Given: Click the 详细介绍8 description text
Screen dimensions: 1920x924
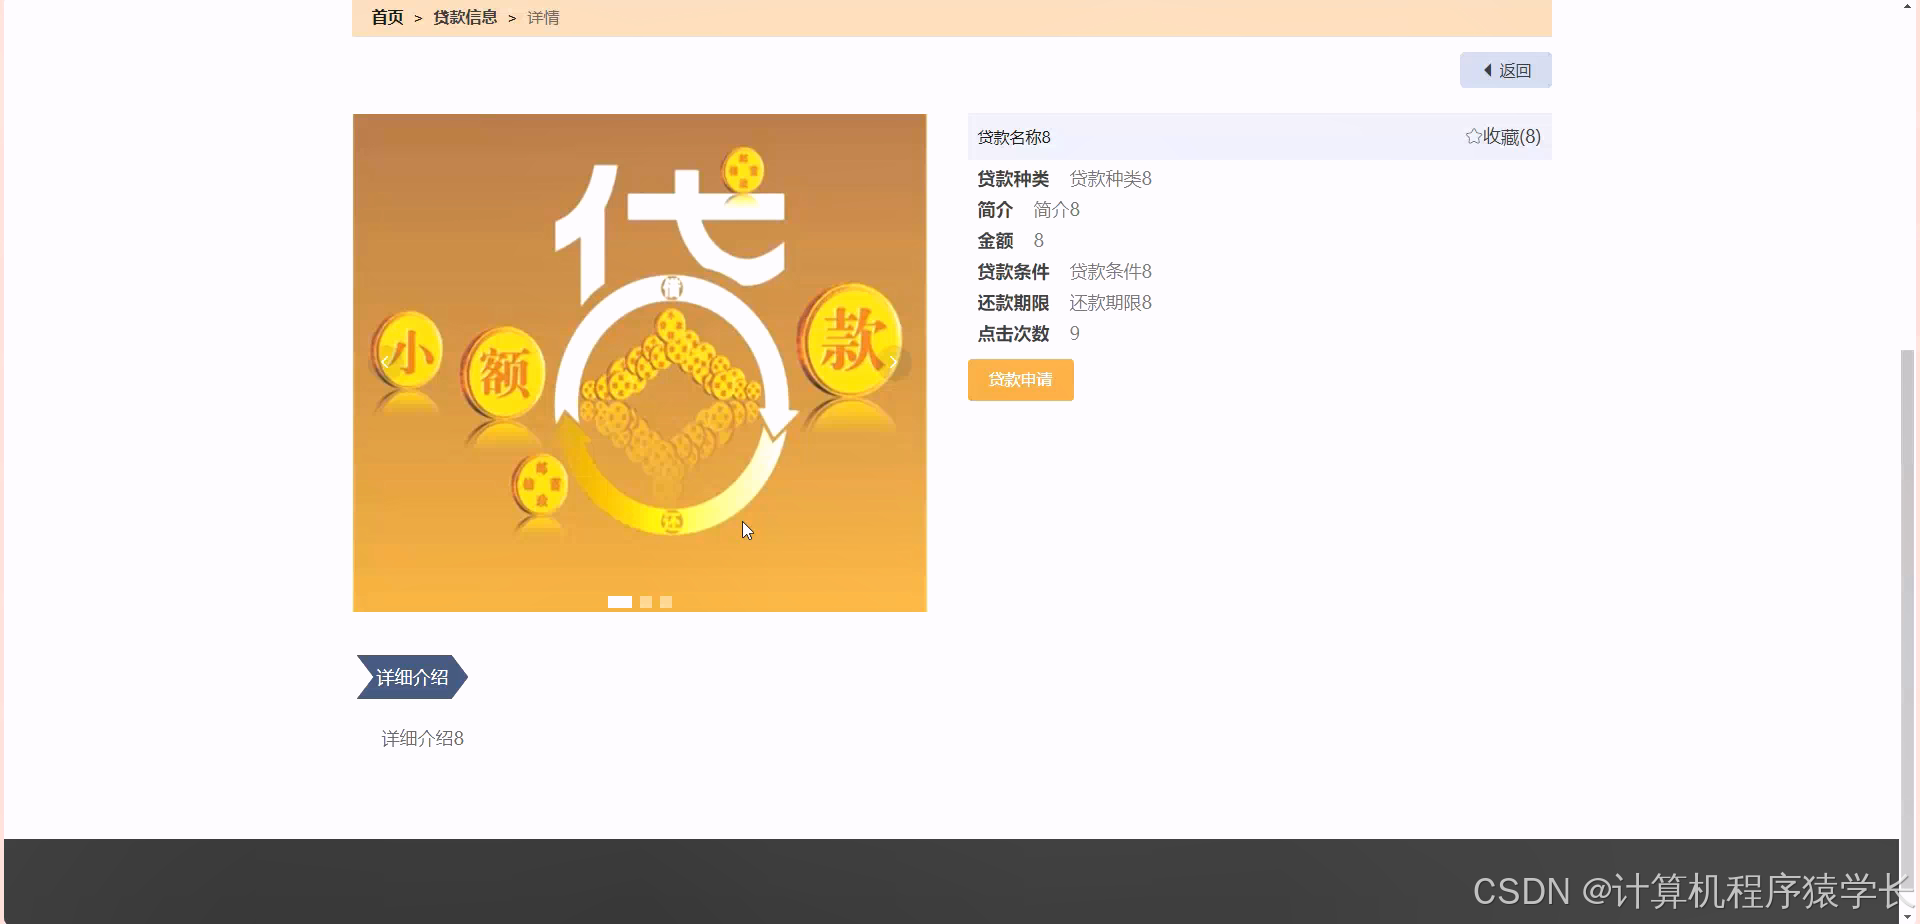Looking at the screenshot, I should pos(421,738).
